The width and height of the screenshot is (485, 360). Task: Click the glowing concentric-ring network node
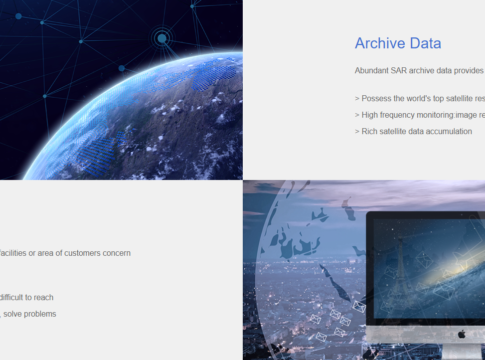coord(162,38)
